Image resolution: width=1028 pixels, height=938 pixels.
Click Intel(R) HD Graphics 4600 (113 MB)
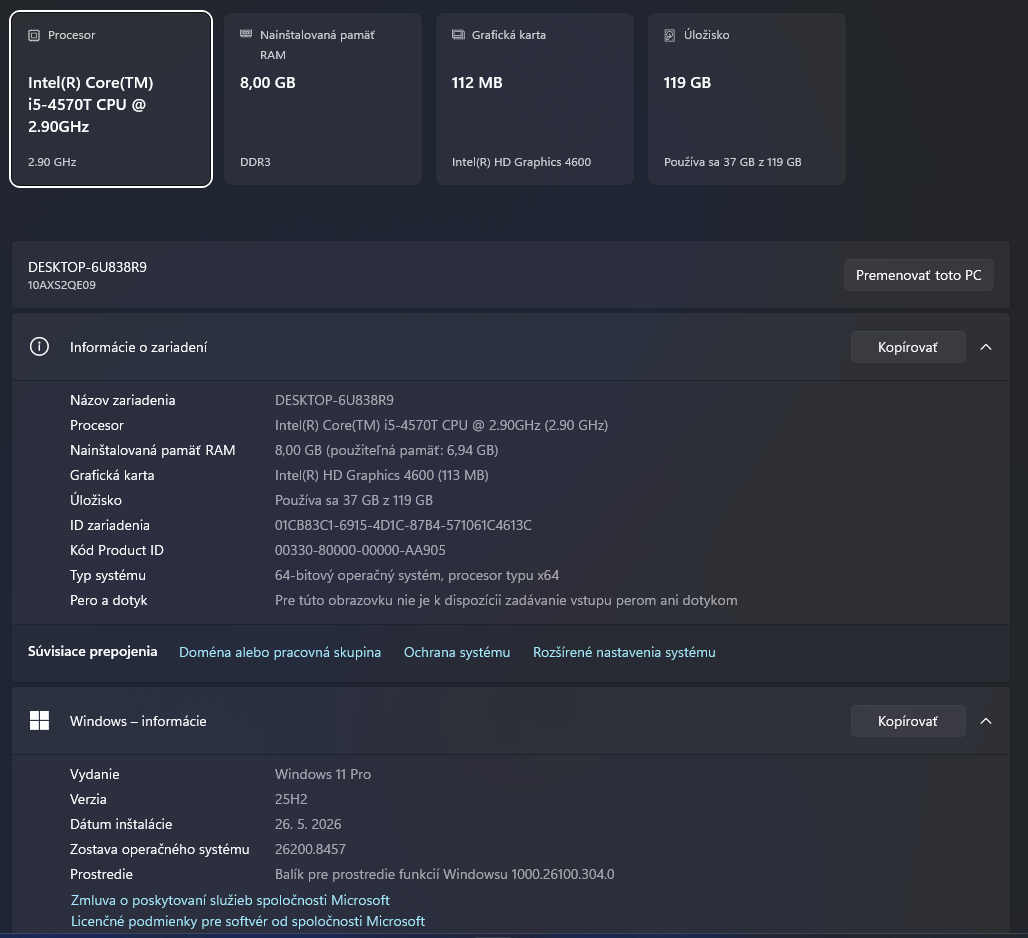point(382,475)
